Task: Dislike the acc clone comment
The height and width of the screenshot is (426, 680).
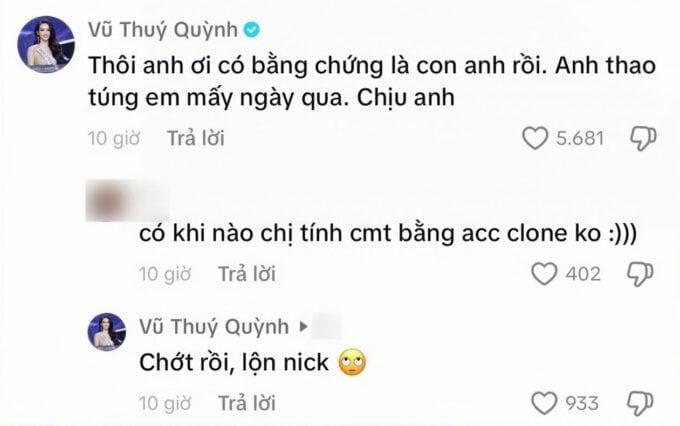Action: 641,274
